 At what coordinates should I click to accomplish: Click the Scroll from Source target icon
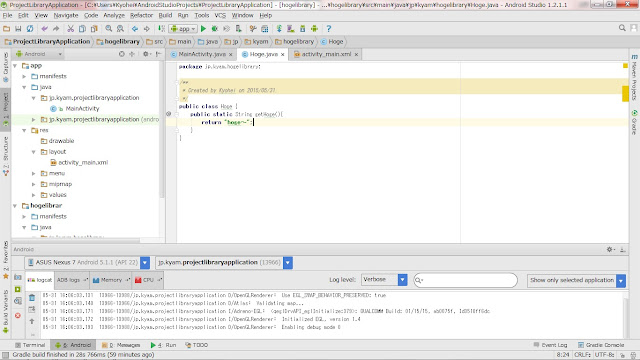(x=122, y=54)
